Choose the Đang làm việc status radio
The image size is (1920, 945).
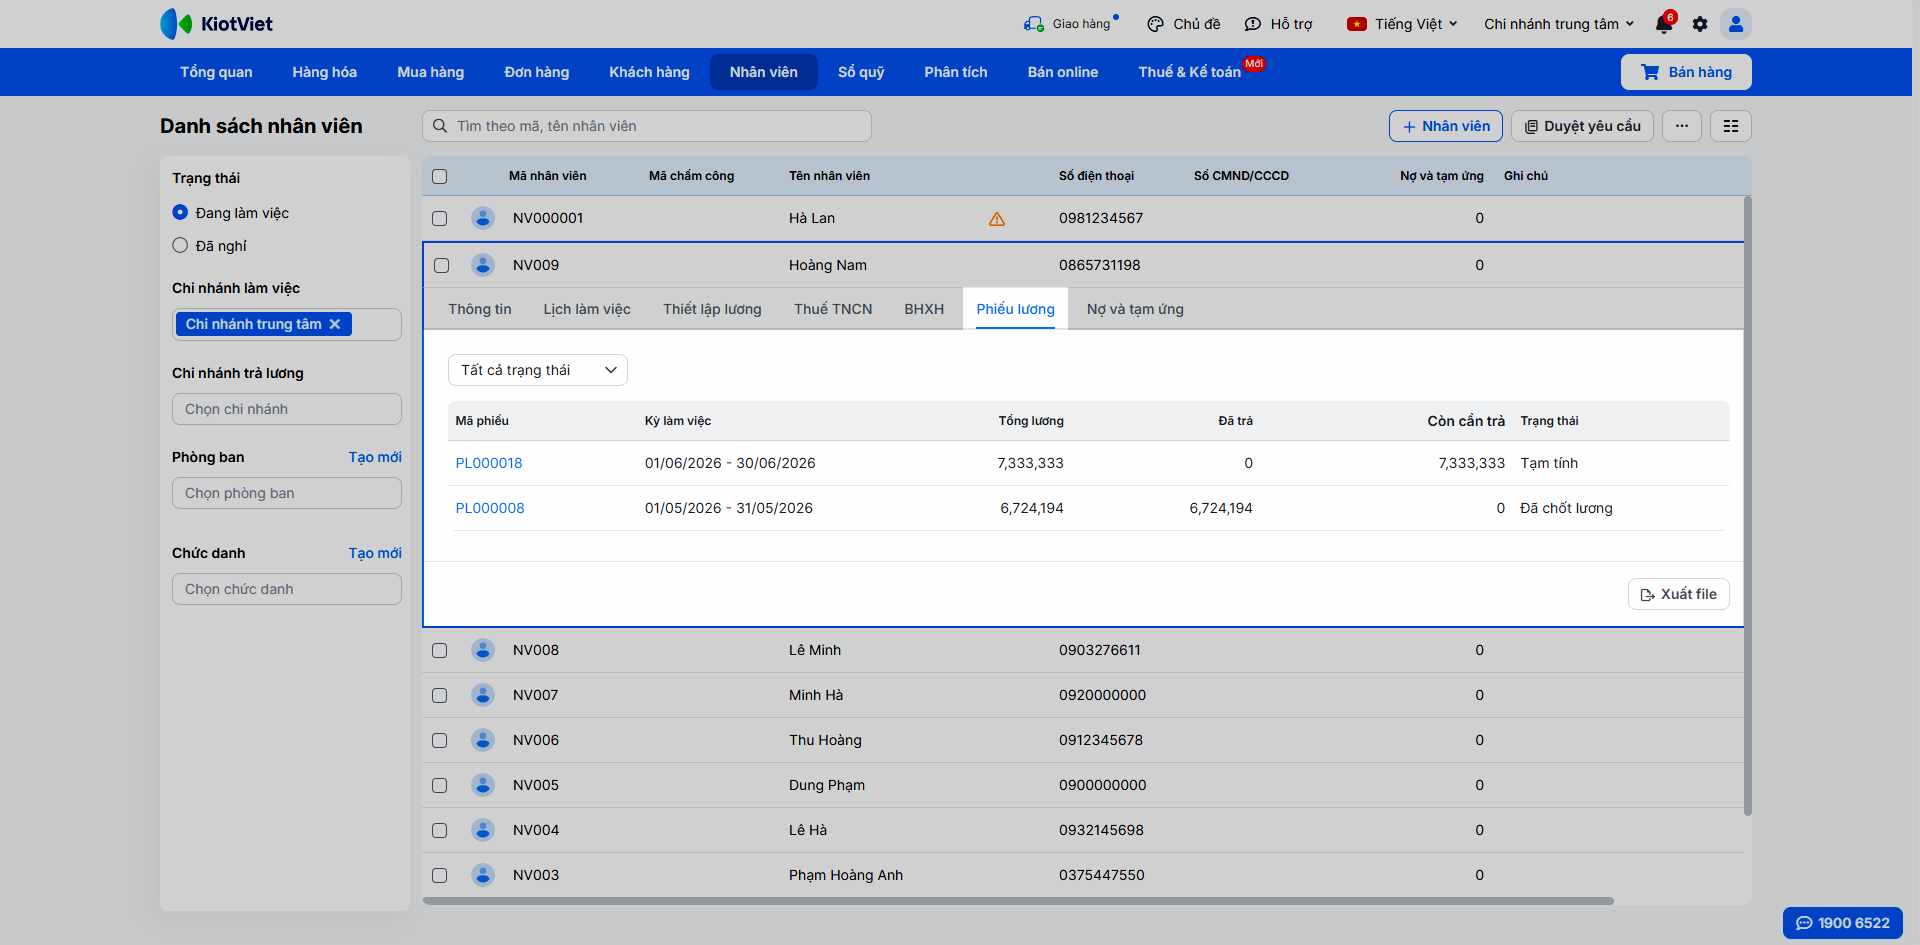(180, 212)
